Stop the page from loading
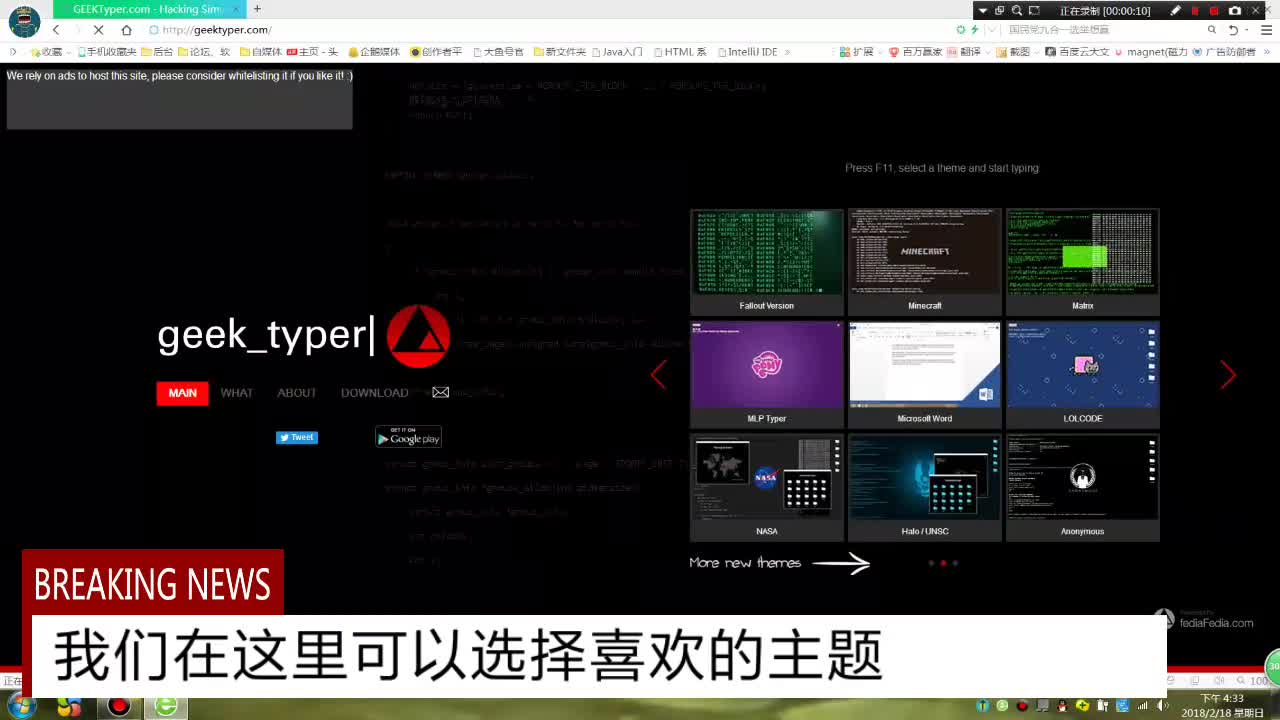This screenshot has width=1280, height=720. [98, 30]
